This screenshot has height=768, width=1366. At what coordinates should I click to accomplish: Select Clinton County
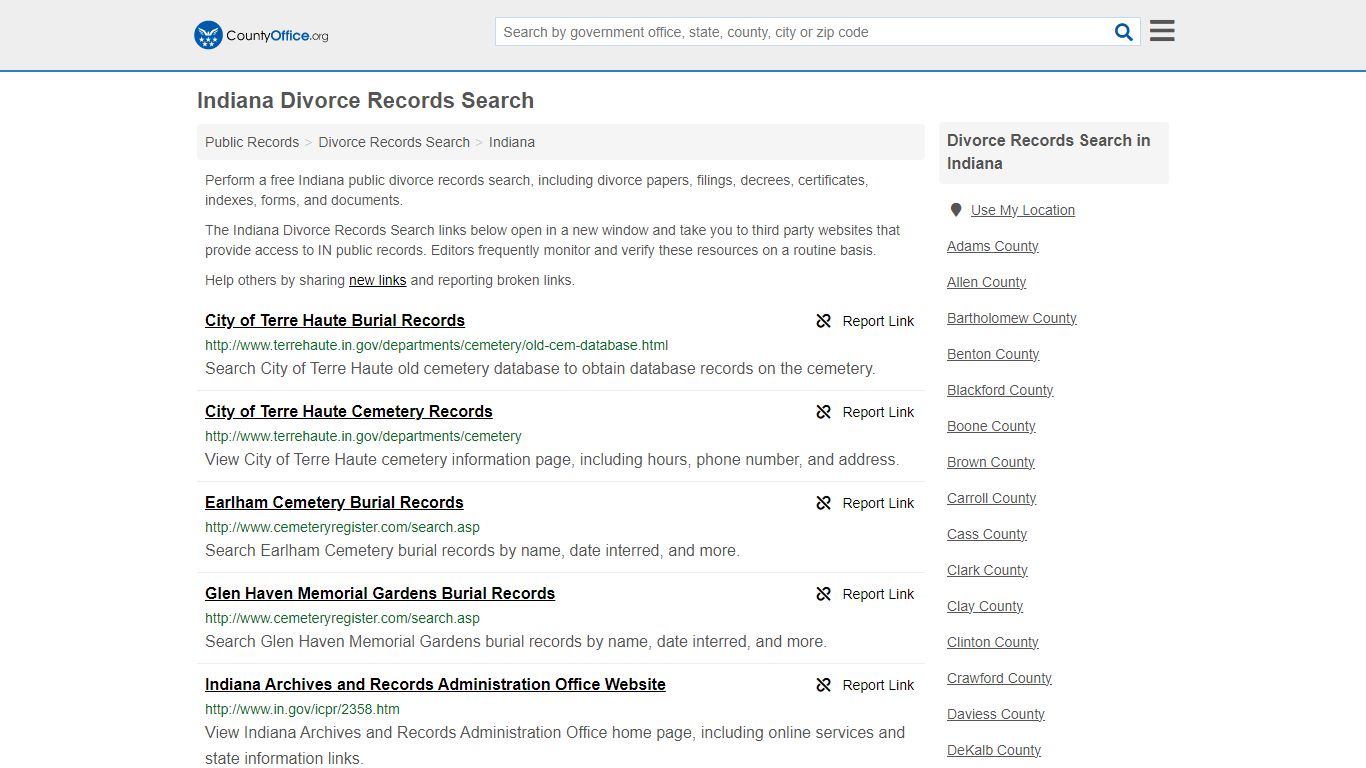992,642
